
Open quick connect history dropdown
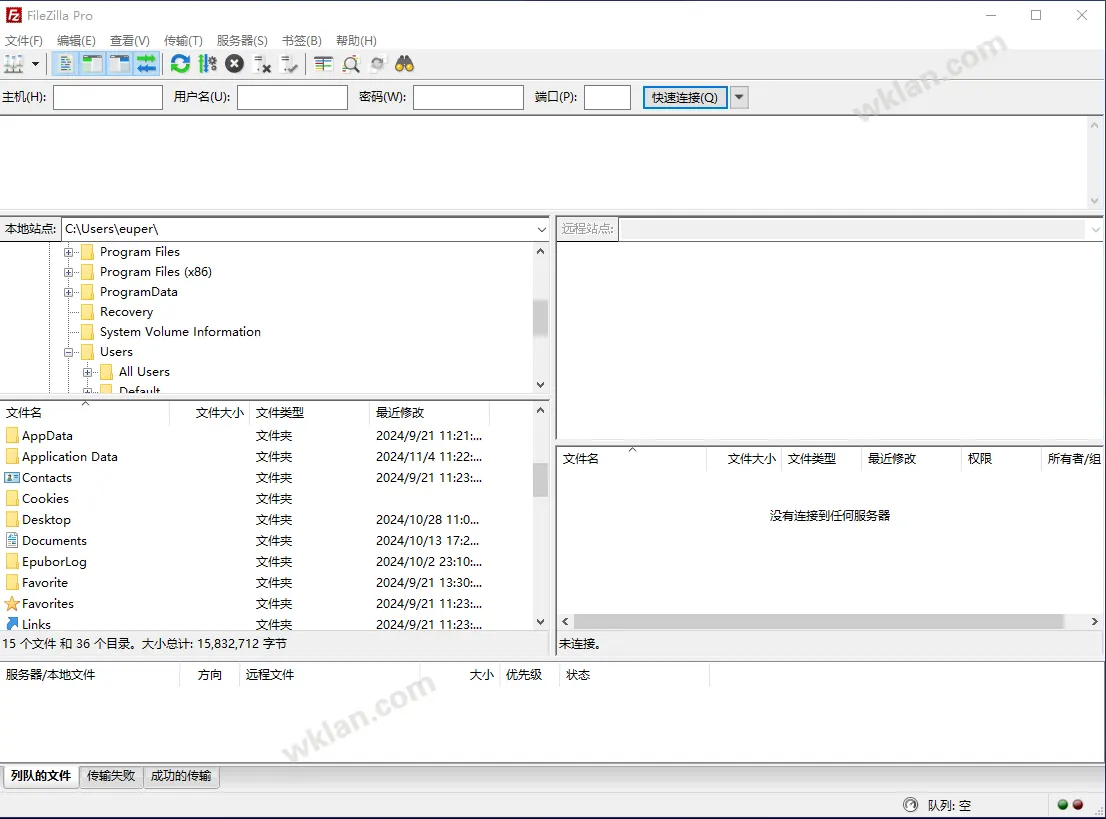[739, 97]
